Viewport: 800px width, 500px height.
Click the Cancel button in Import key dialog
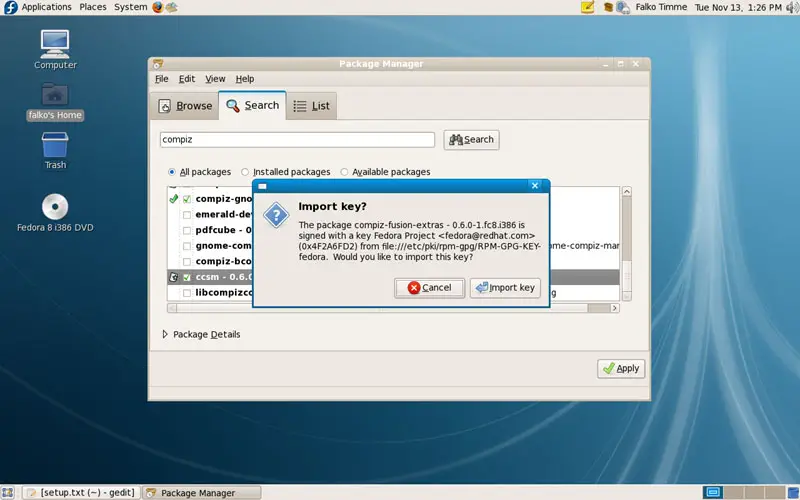[x=429, y=288]
